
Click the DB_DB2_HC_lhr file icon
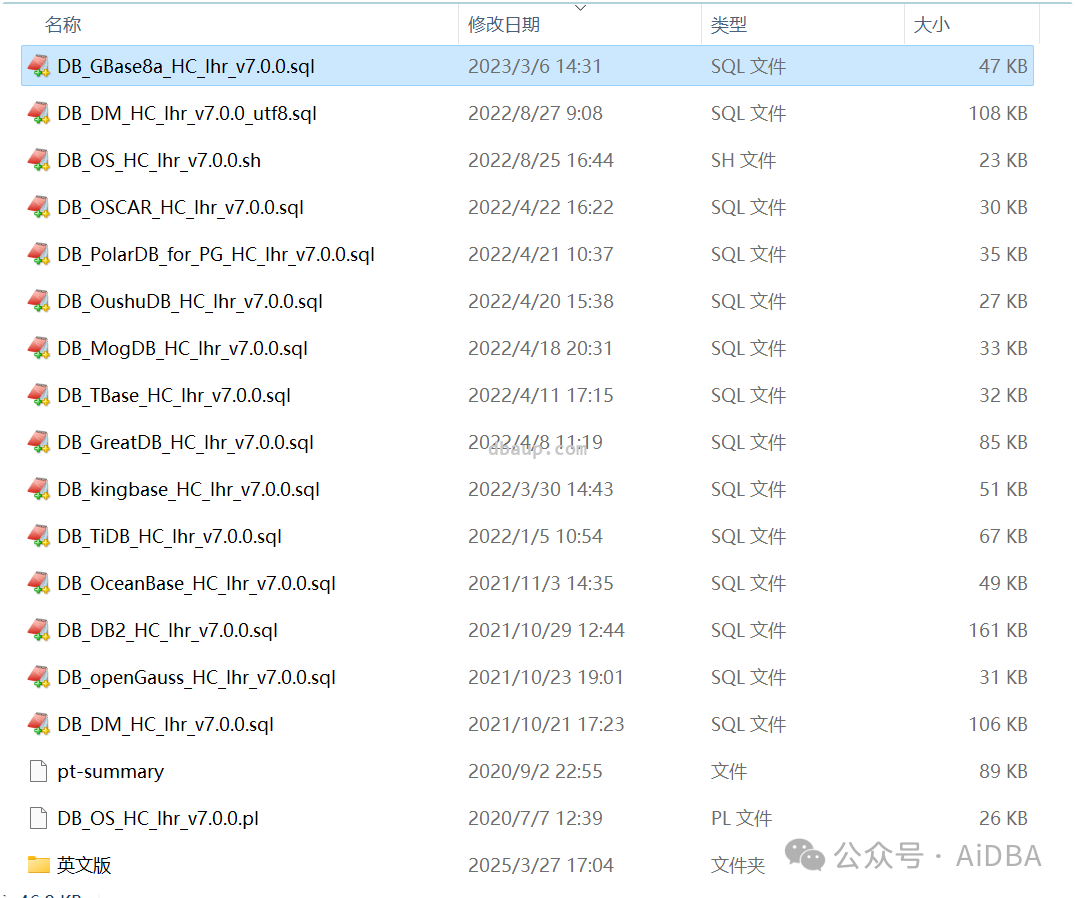(38, 630)
